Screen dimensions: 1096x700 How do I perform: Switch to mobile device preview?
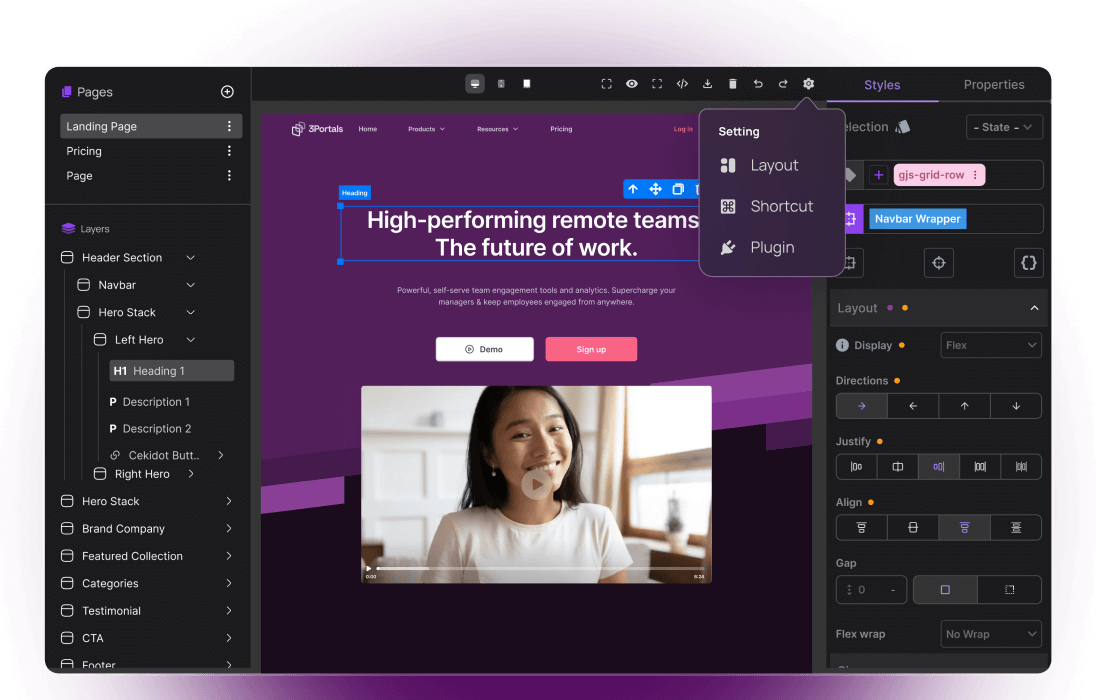click(527, 84)
